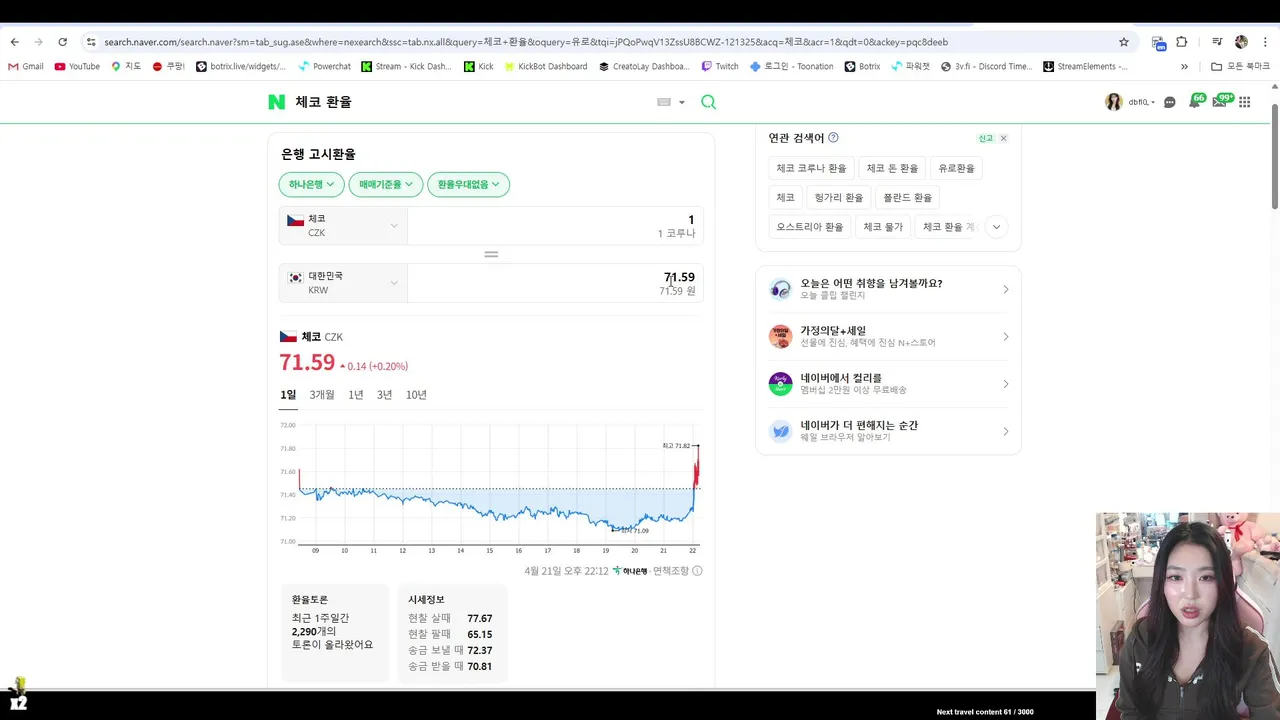The height and width of the screenshot is (720, 1280).
Task: Open the on-screen keyboard input tool
Action: click(x=664, y=102)
